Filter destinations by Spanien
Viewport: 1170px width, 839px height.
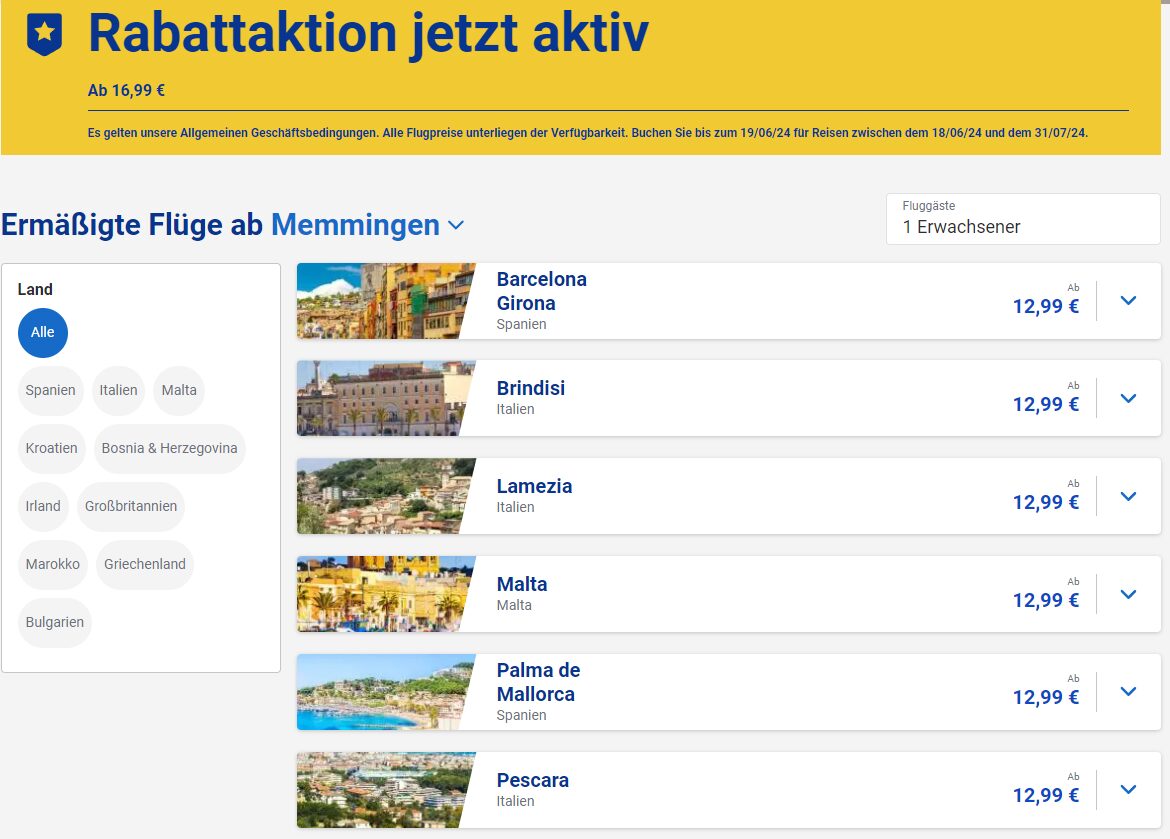50,390
